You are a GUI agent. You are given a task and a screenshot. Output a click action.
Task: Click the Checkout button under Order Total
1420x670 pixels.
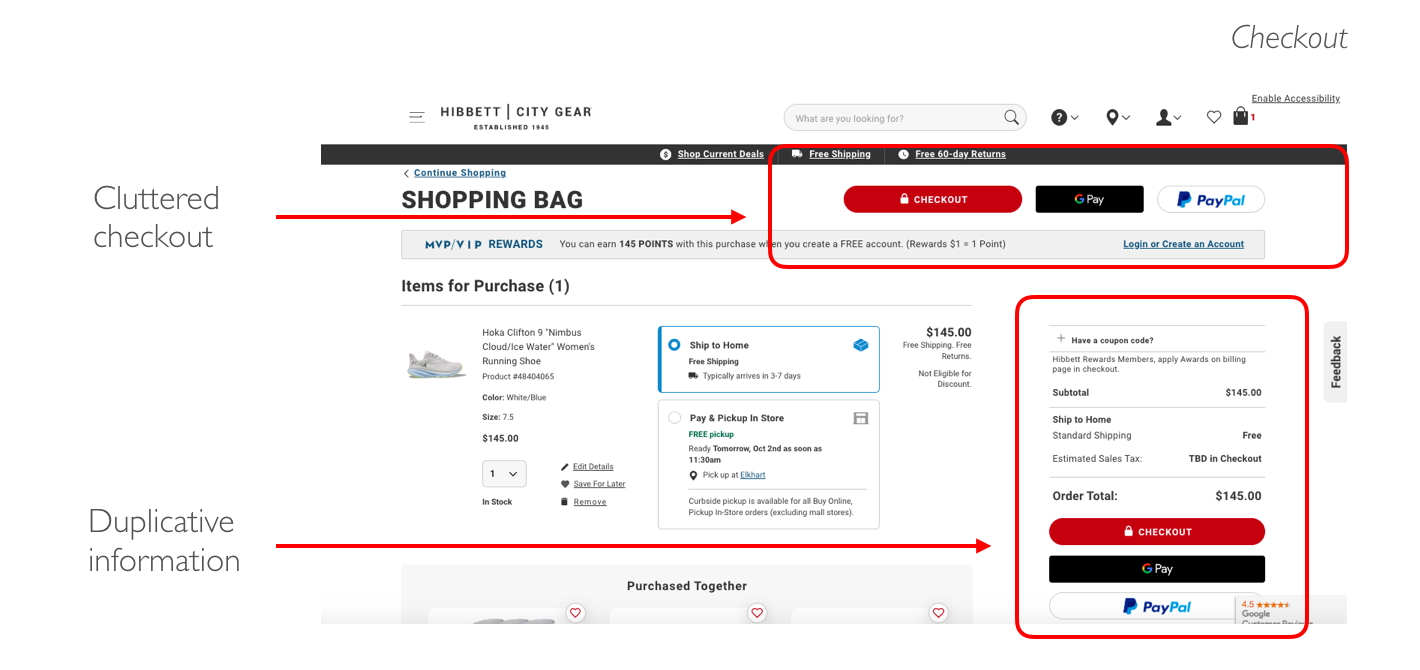pyautogui.click(x=1157, y=532)
